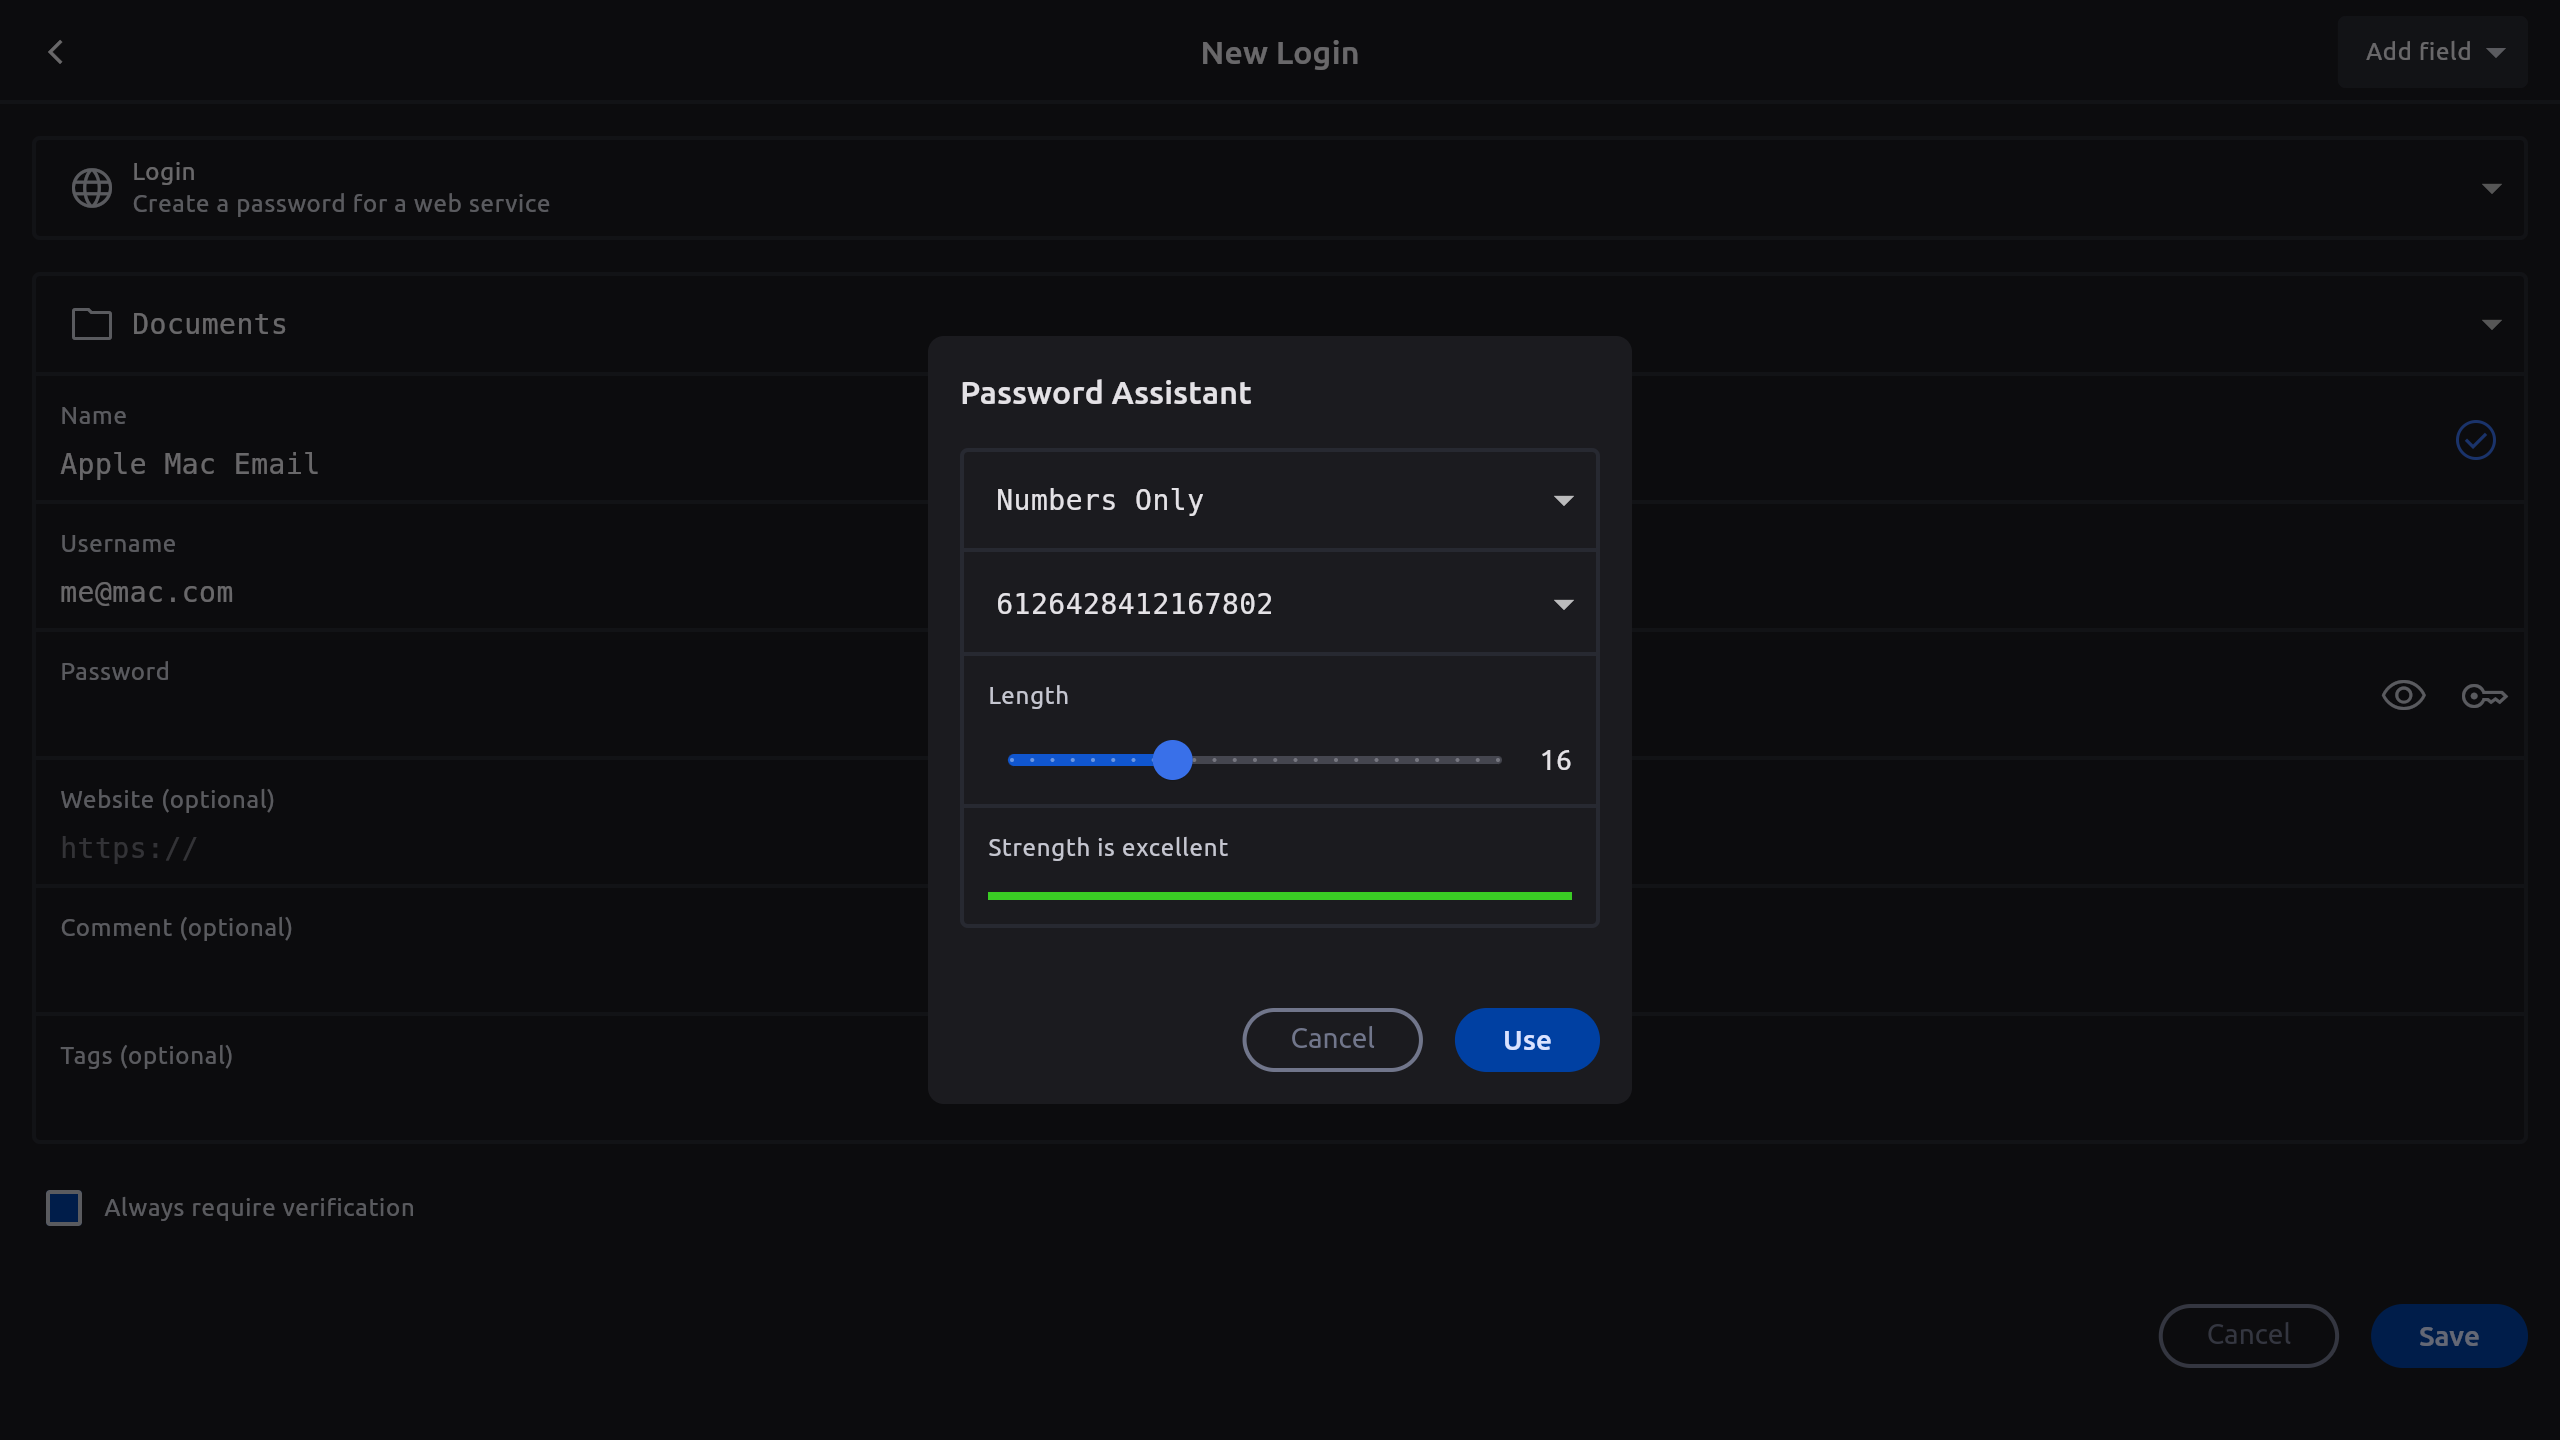
Task: Click the Length slider handle
Action: 1172,760
